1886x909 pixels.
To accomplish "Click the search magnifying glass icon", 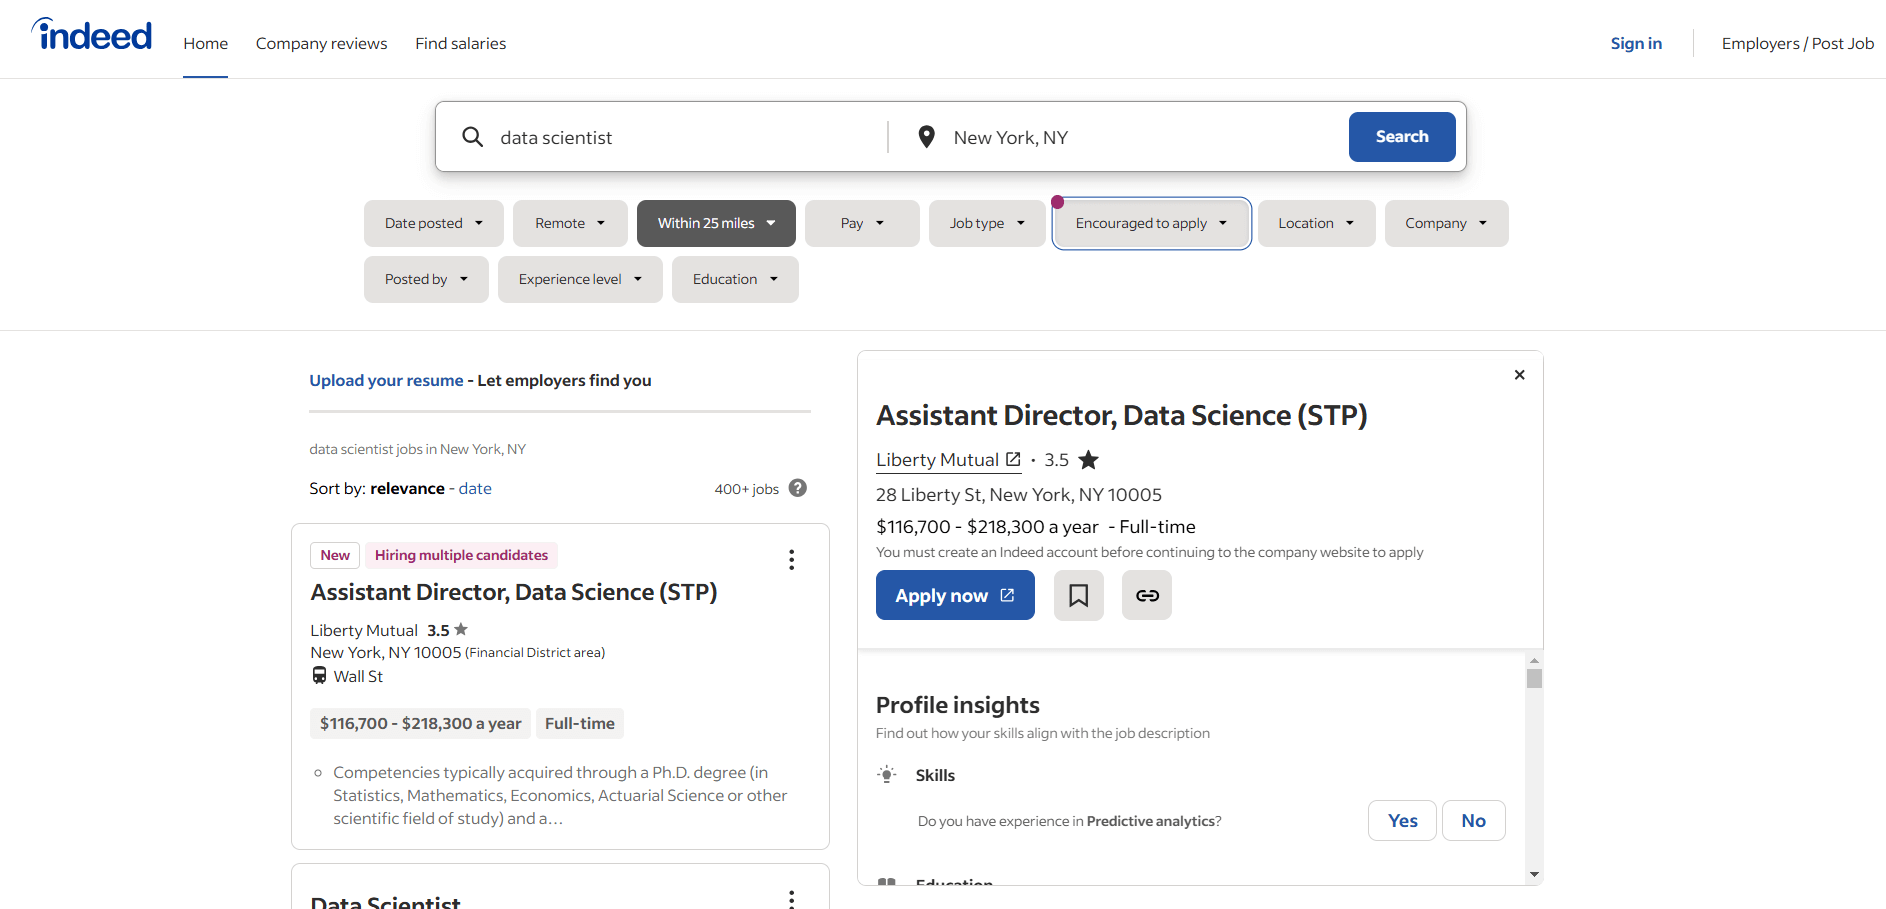I will pos(472,137).
